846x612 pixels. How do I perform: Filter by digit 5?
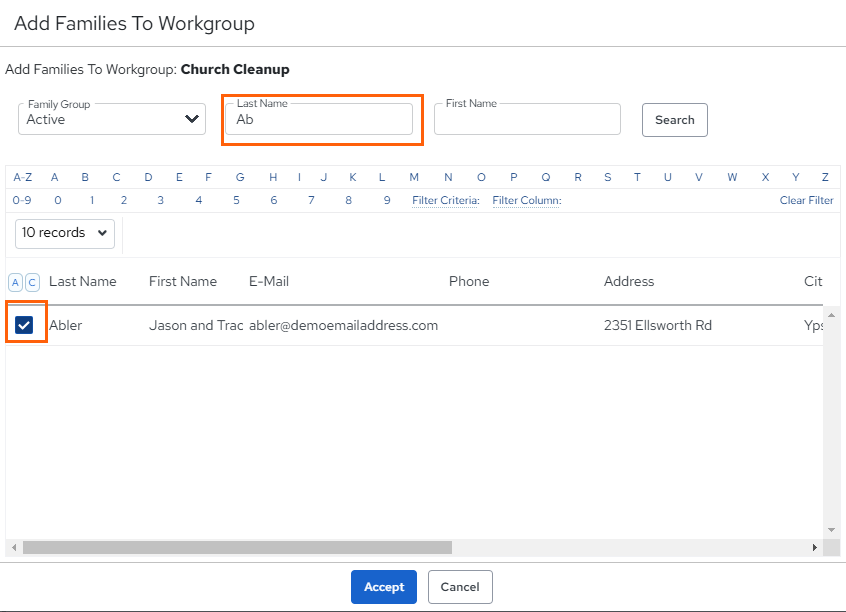point(236,200)
